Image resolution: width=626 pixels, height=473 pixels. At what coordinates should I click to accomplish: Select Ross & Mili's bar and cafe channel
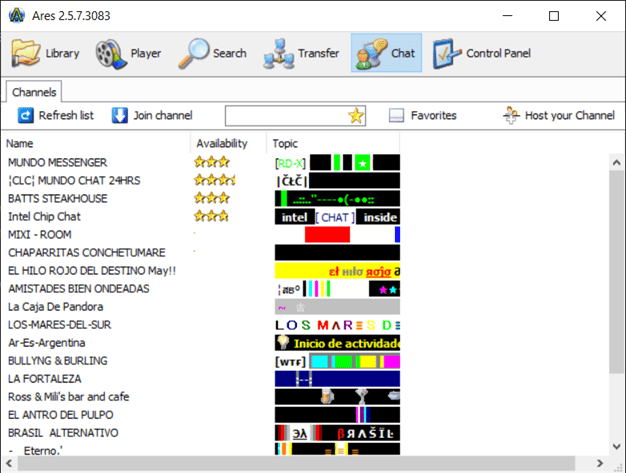(69, 397)
